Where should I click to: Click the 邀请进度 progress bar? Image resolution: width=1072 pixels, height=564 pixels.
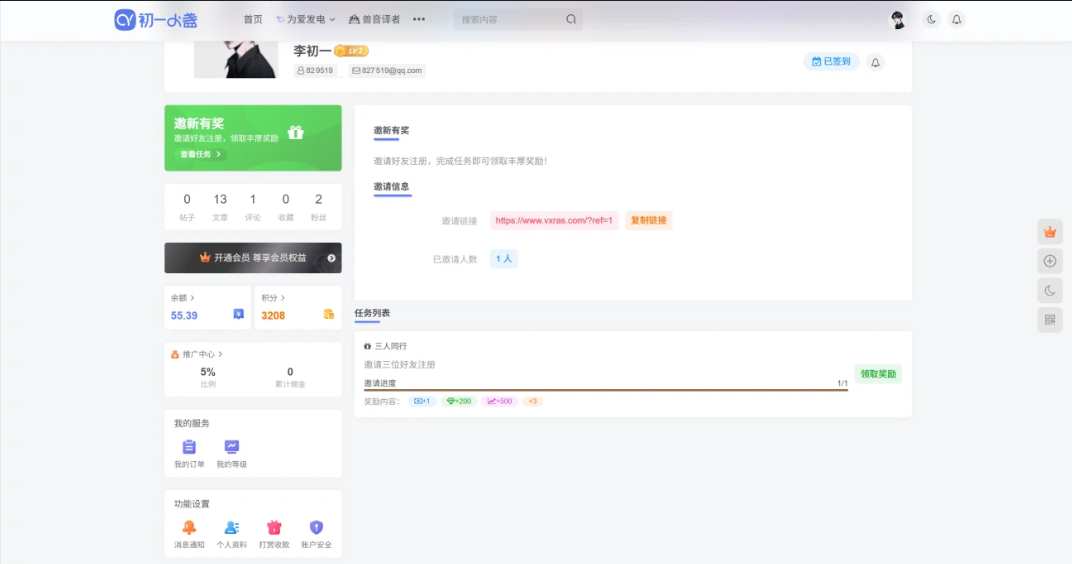[x=605, y=389]
